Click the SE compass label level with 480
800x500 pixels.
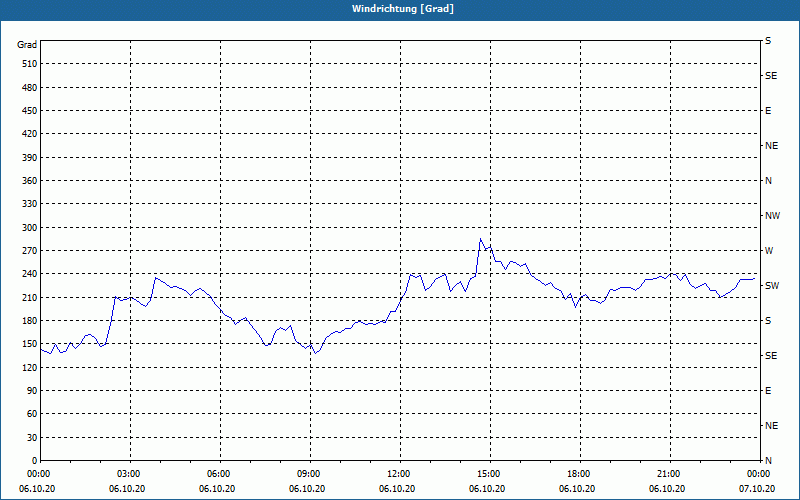coord(771,76)
